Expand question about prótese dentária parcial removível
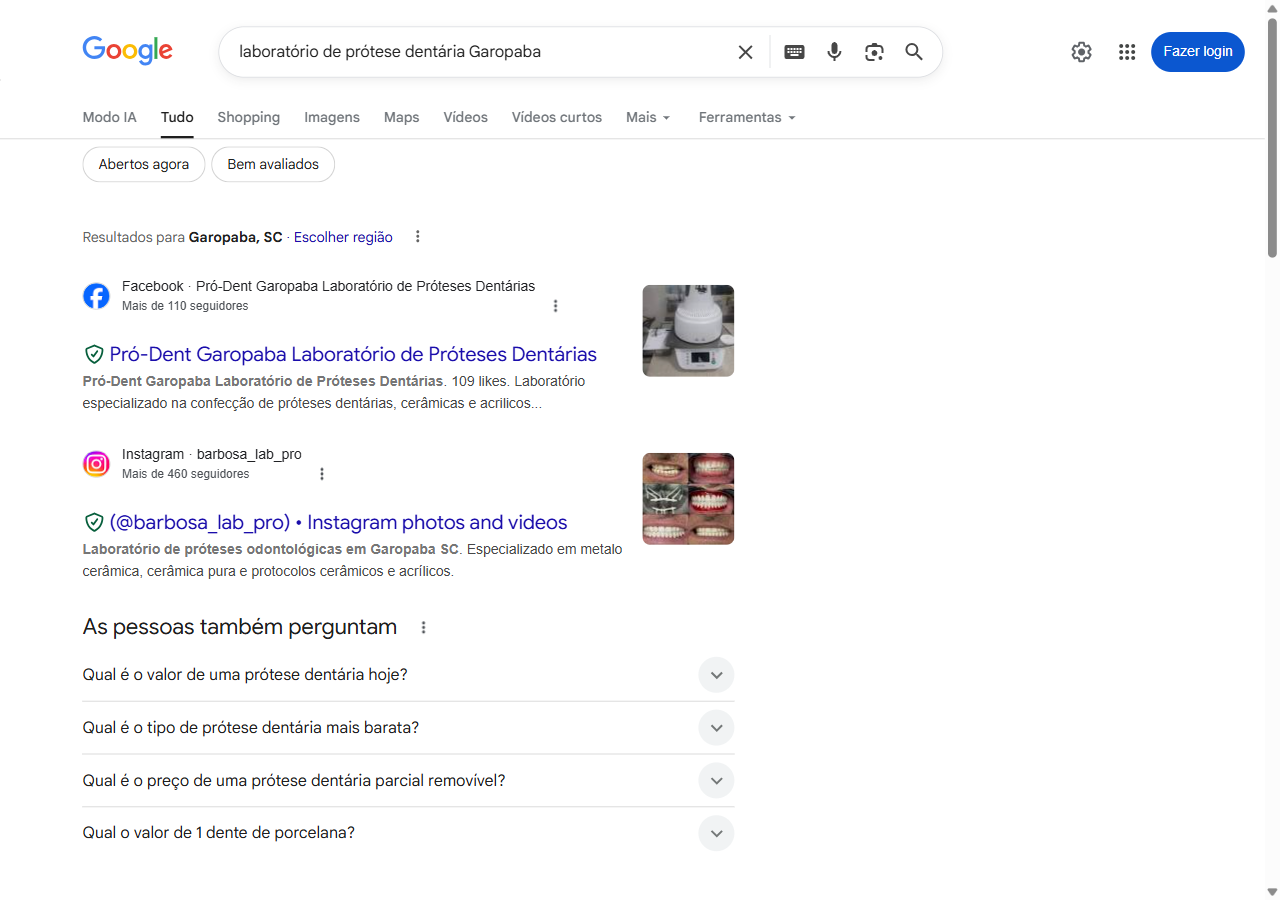The height and width of the screenshot is (900, 1280). point(408,781)
